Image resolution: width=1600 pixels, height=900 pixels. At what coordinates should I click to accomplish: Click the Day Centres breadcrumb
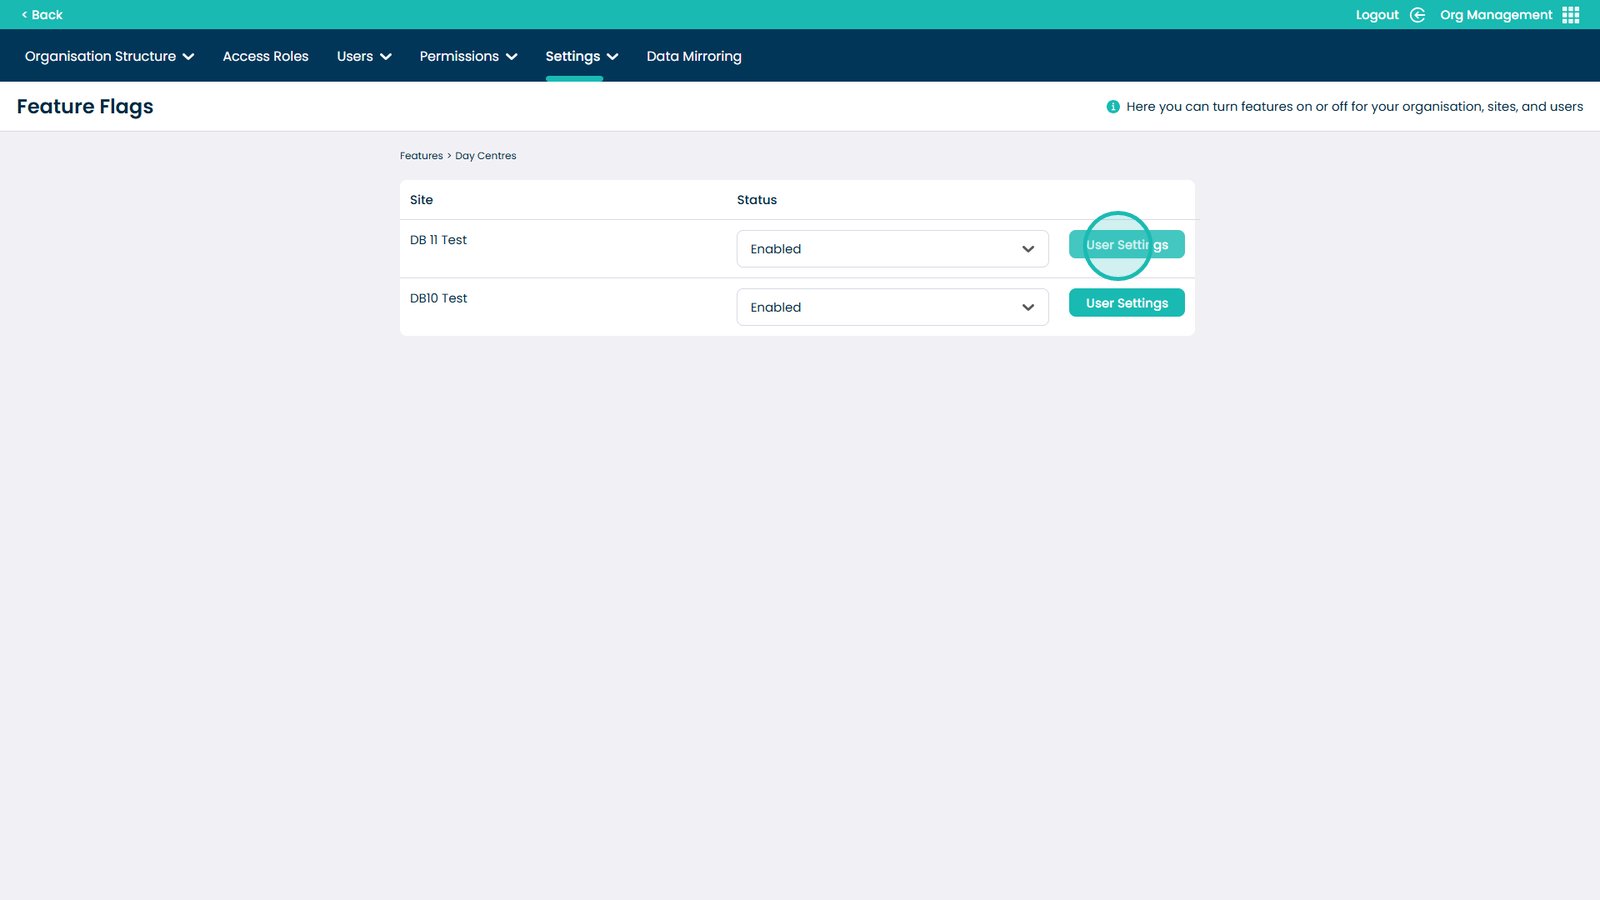[x=485, y=155]
